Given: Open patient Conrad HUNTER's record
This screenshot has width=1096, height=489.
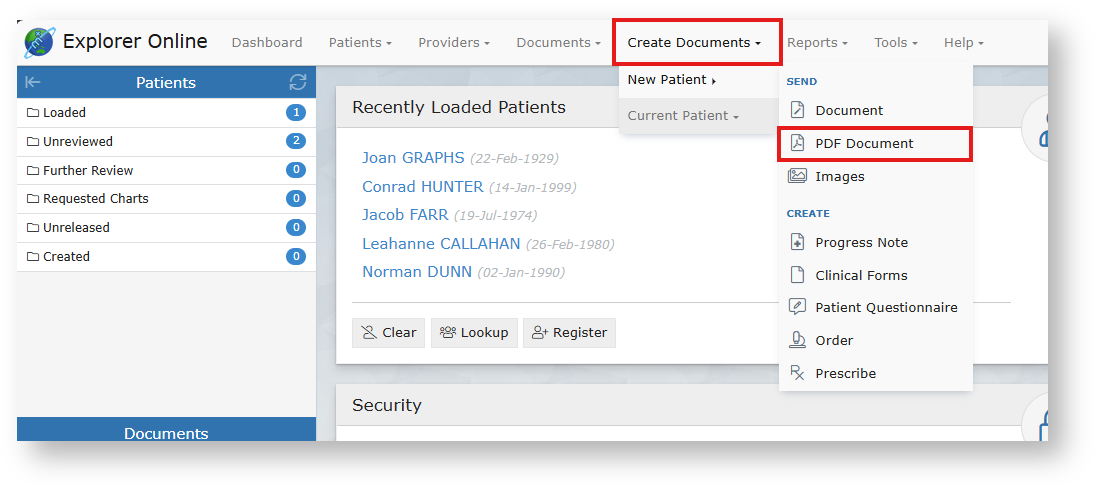Looking at the screenshot, I should 423,187.
